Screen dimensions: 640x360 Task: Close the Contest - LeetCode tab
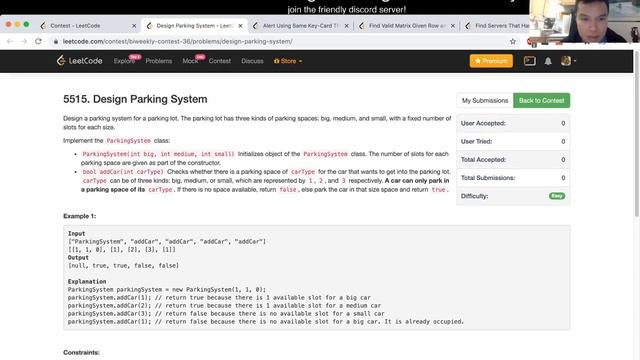coord(134,26)
